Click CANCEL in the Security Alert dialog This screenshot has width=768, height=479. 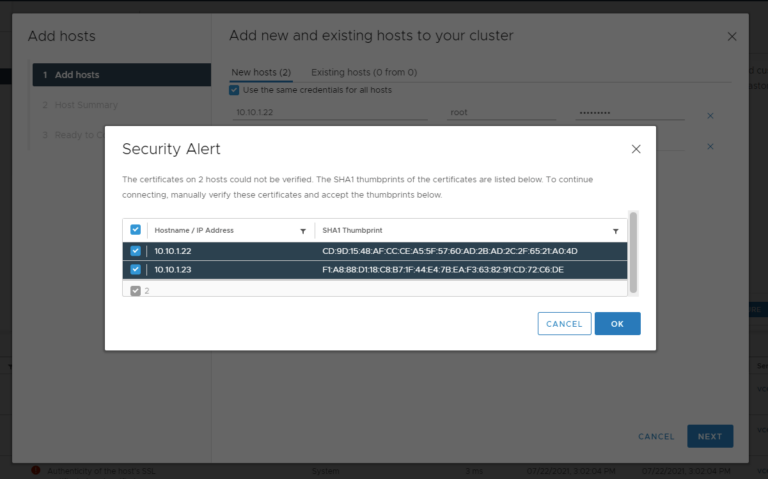pyautogui.click(x=564, y=324)
